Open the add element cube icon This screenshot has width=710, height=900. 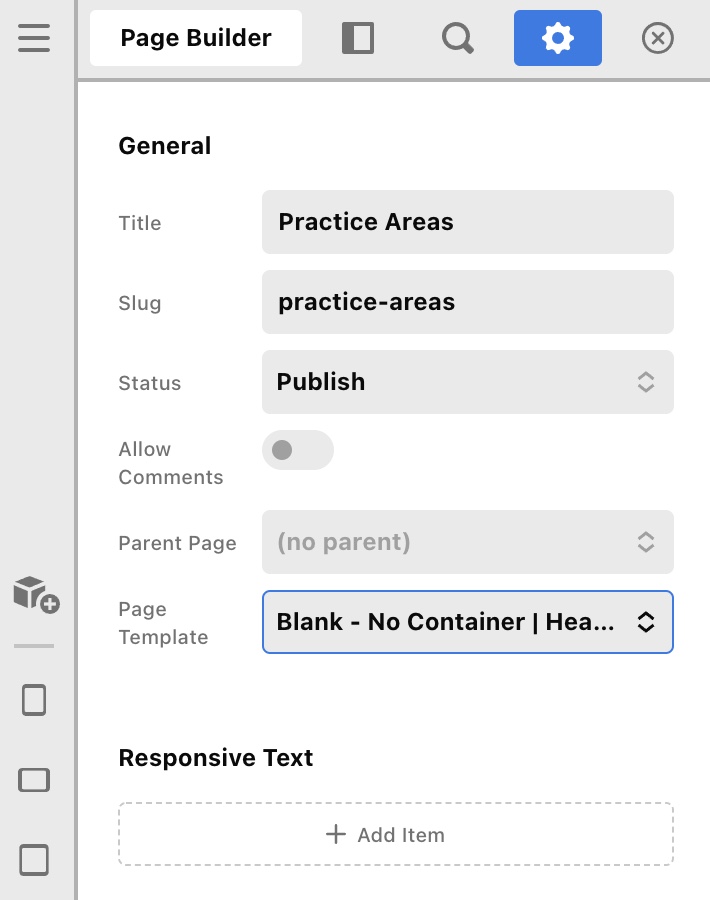pyautogui.click(x=36, y=593)
